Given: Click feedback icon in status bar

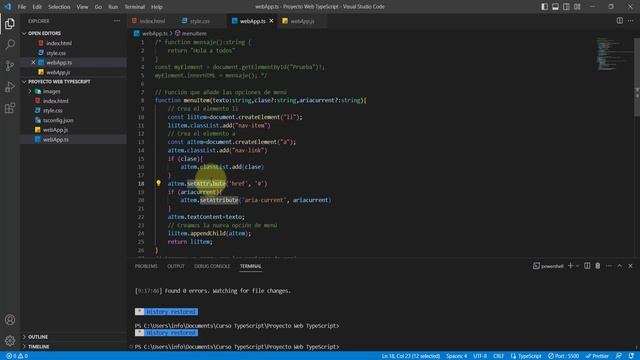Looking at the screenshot, I should (619, 356).
